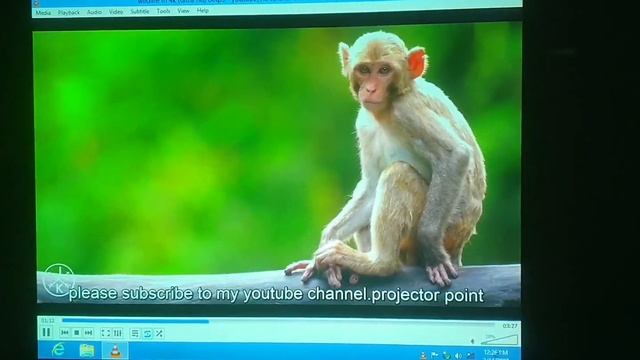This screenshot has width=640, height=360.
Task: Skip to next media item
Action: [x=88, y=333]
